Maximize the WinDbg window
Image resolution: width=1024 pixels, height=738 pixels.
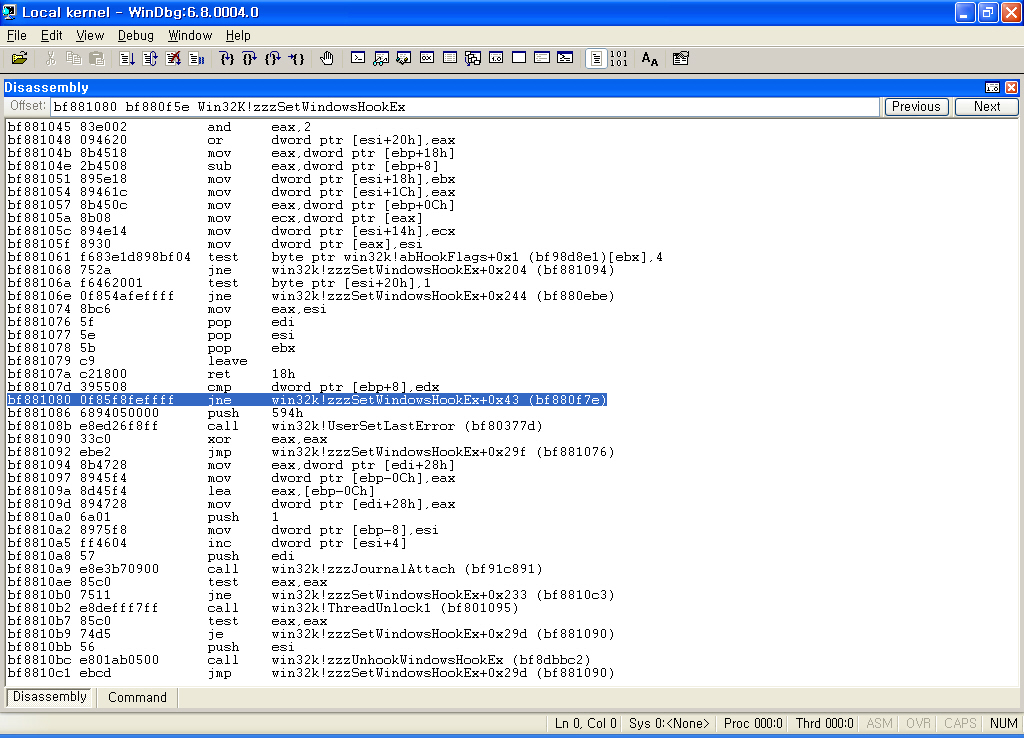click(987, 12)
